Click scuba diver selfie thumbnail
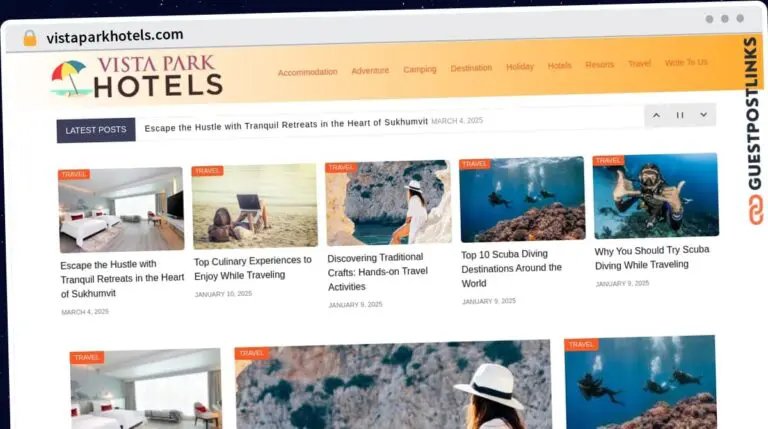Image resolution: width=768 pixels, height=429 pixels. click(656, 196)
